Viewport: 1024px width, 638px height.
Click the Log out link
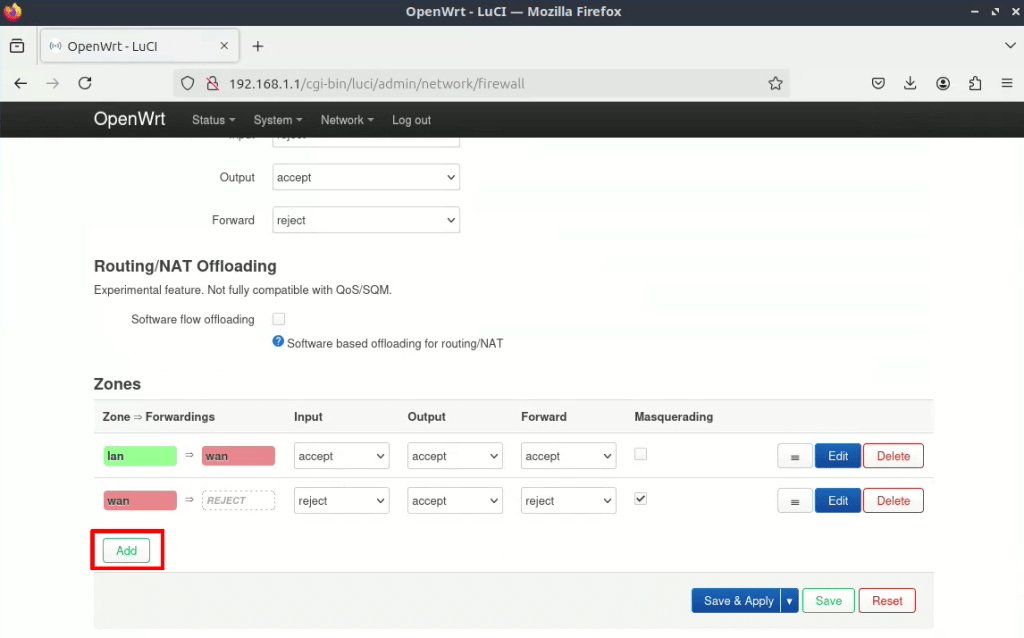click(411, 120)
